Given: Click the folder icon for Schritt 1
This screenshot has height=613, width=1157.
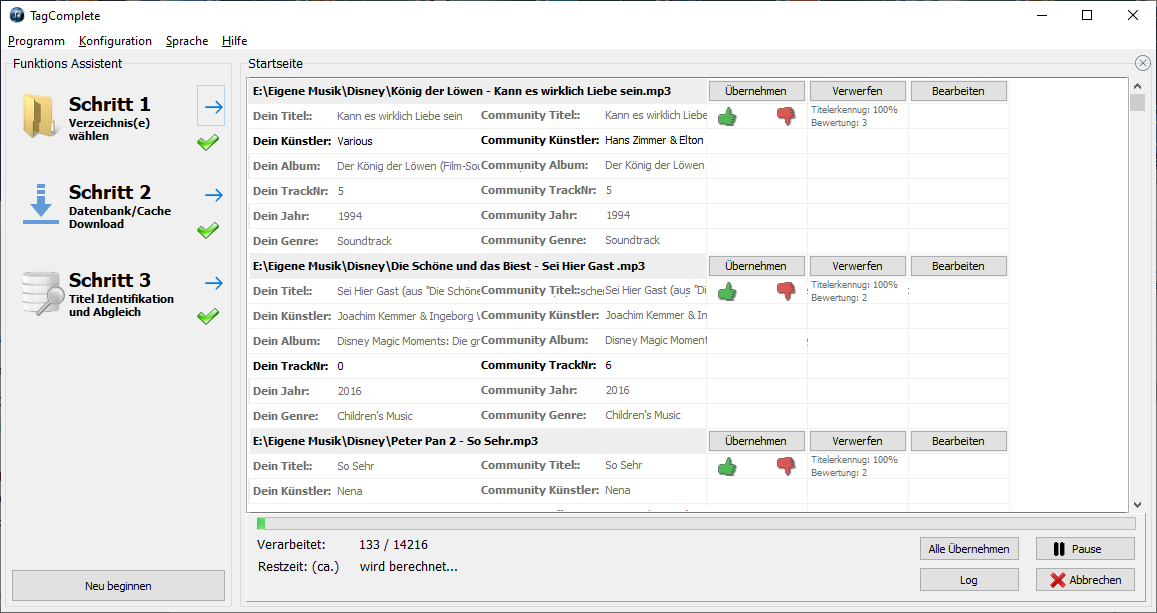Looking at the screenshot, I should point(40,116).
